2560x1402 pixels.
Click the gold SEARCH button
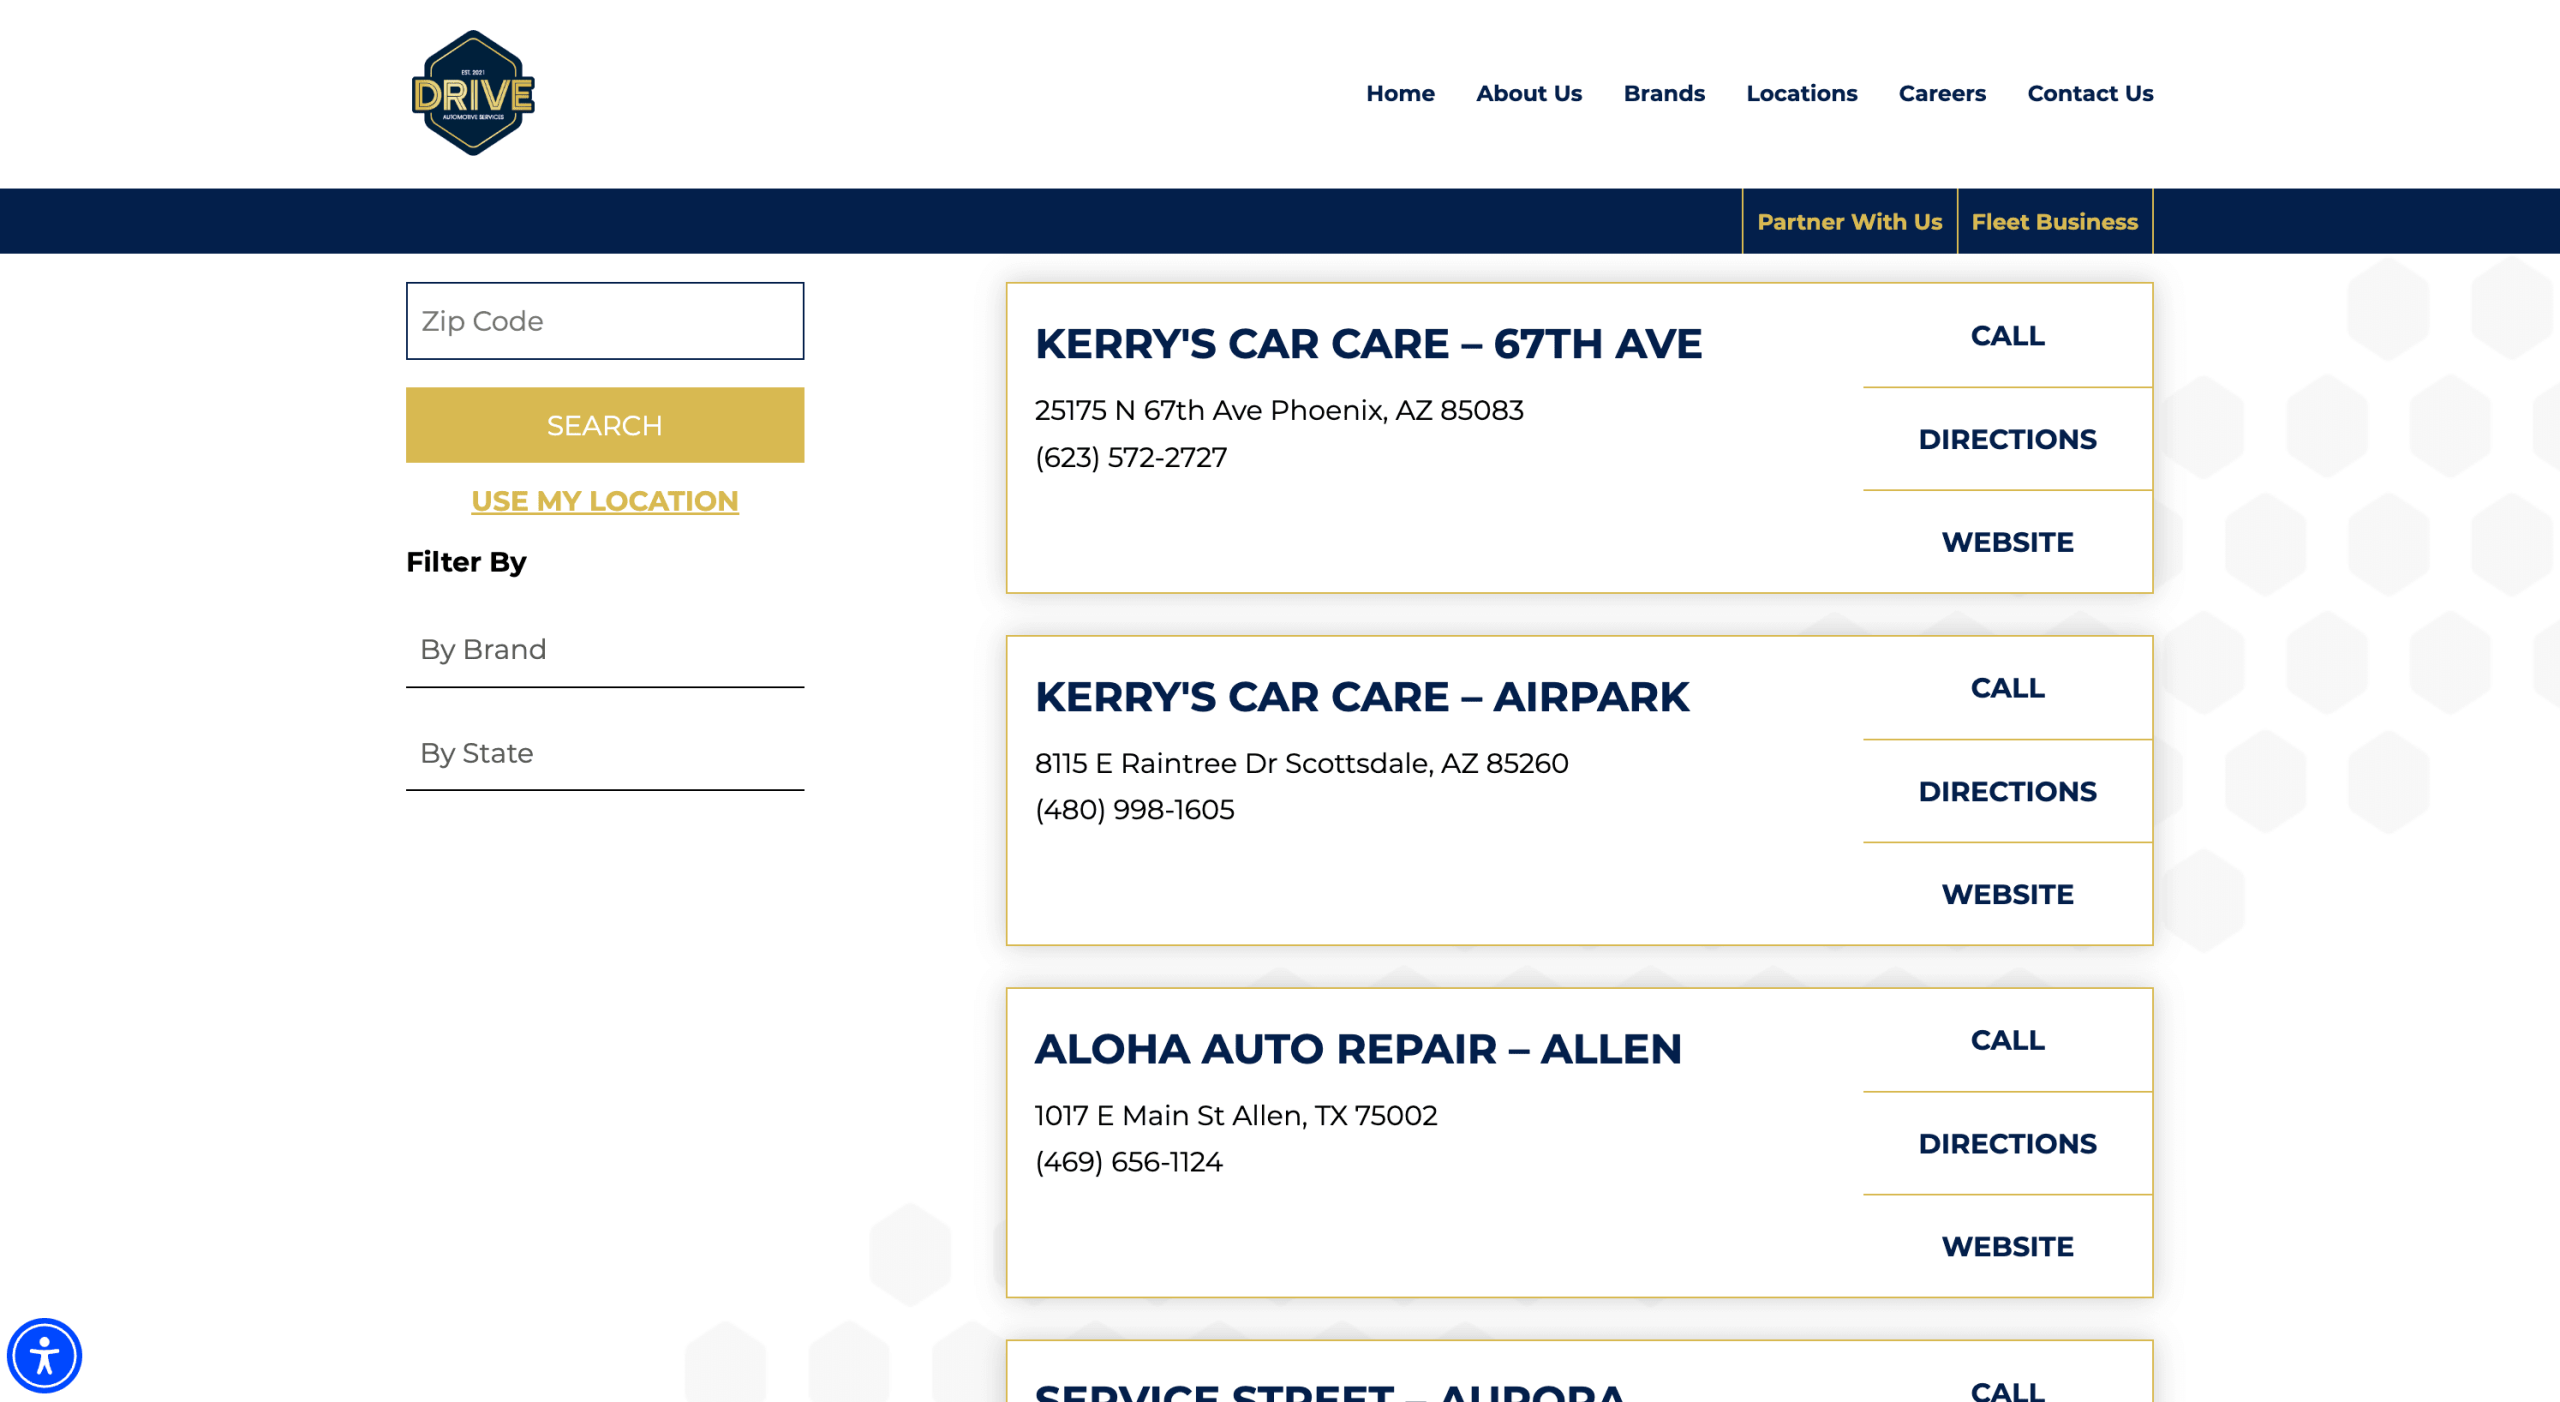[605, 425]
